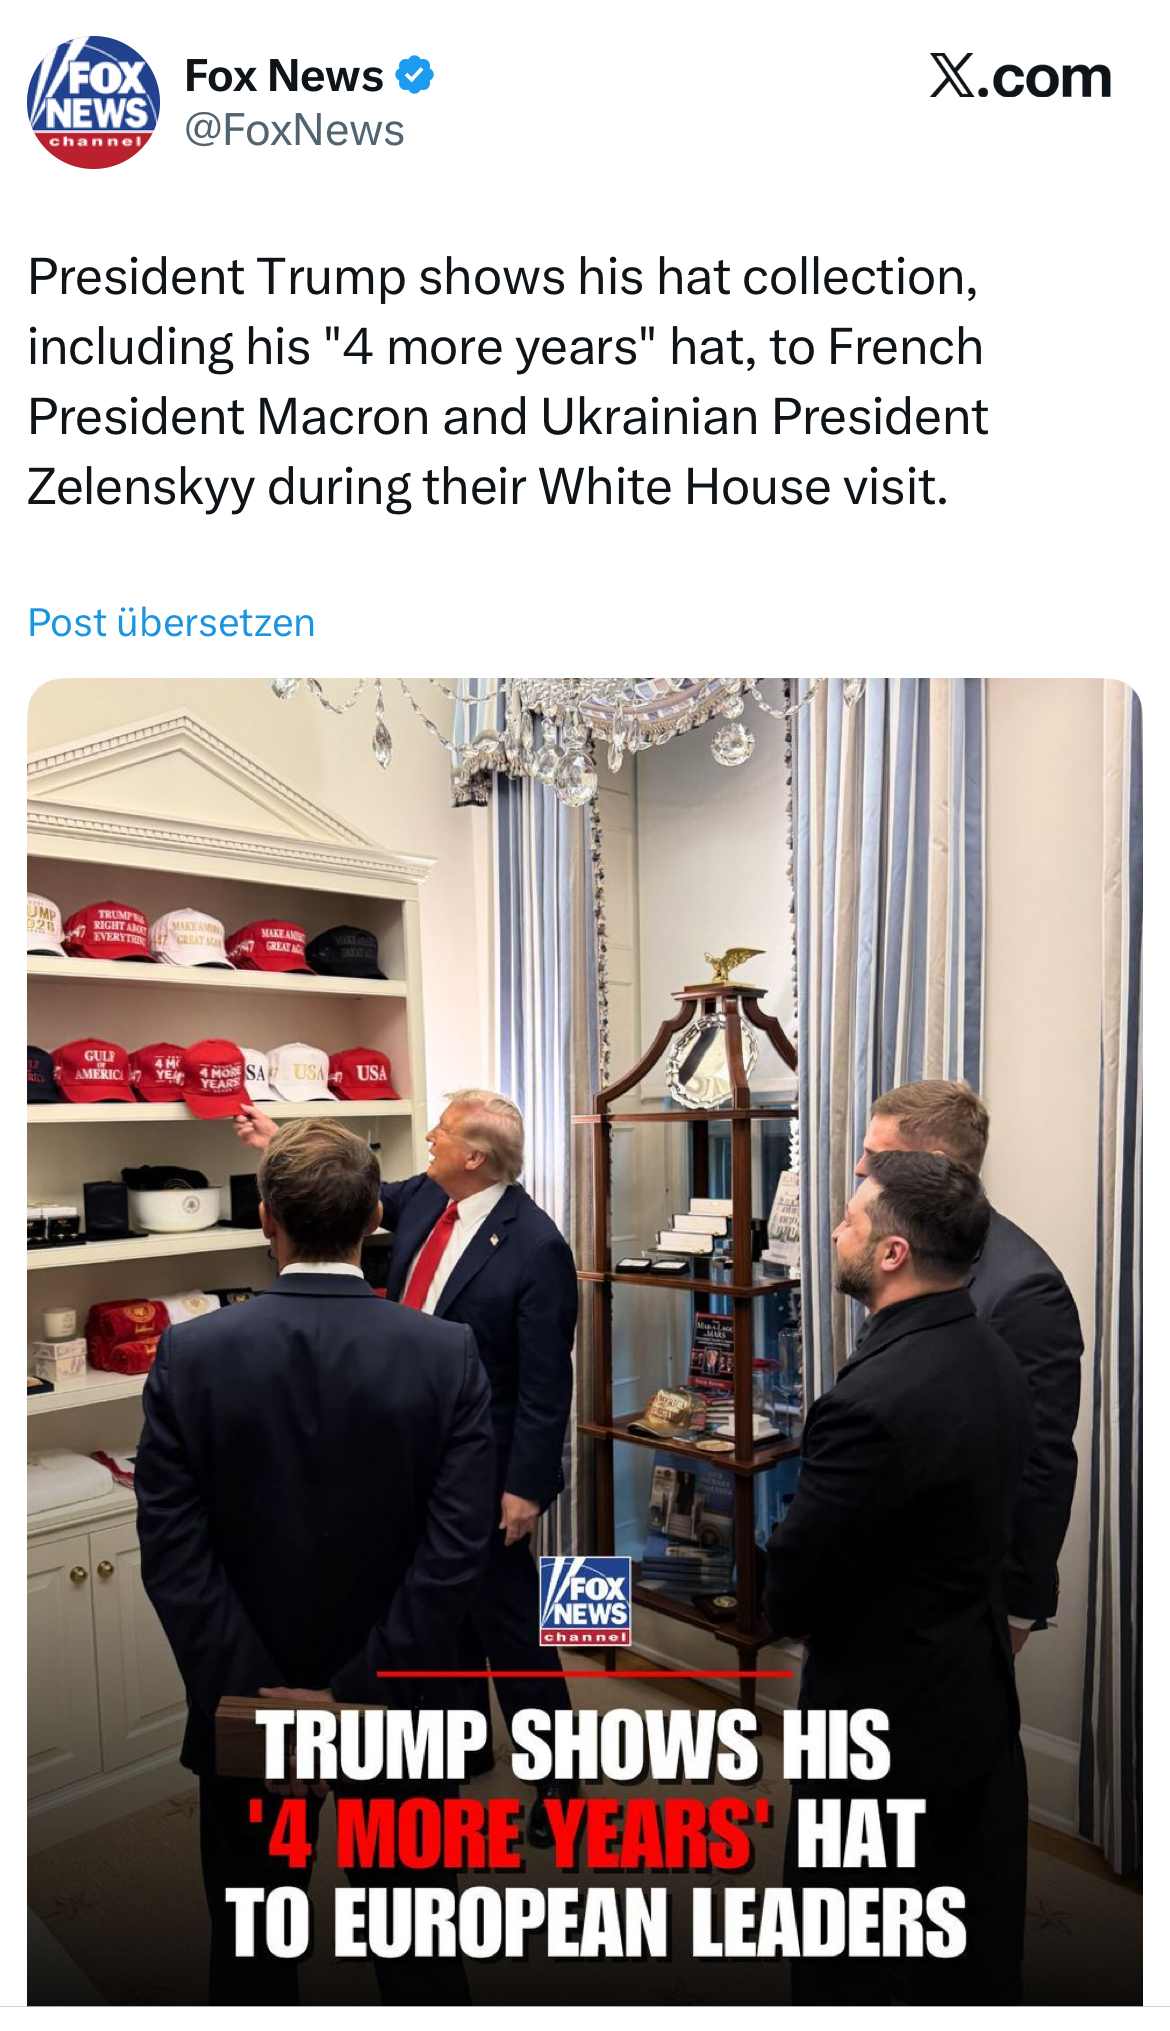1170x2031 pixels.
Task: Click the tweet text about hat collection
Action: [x=508, y=382]
